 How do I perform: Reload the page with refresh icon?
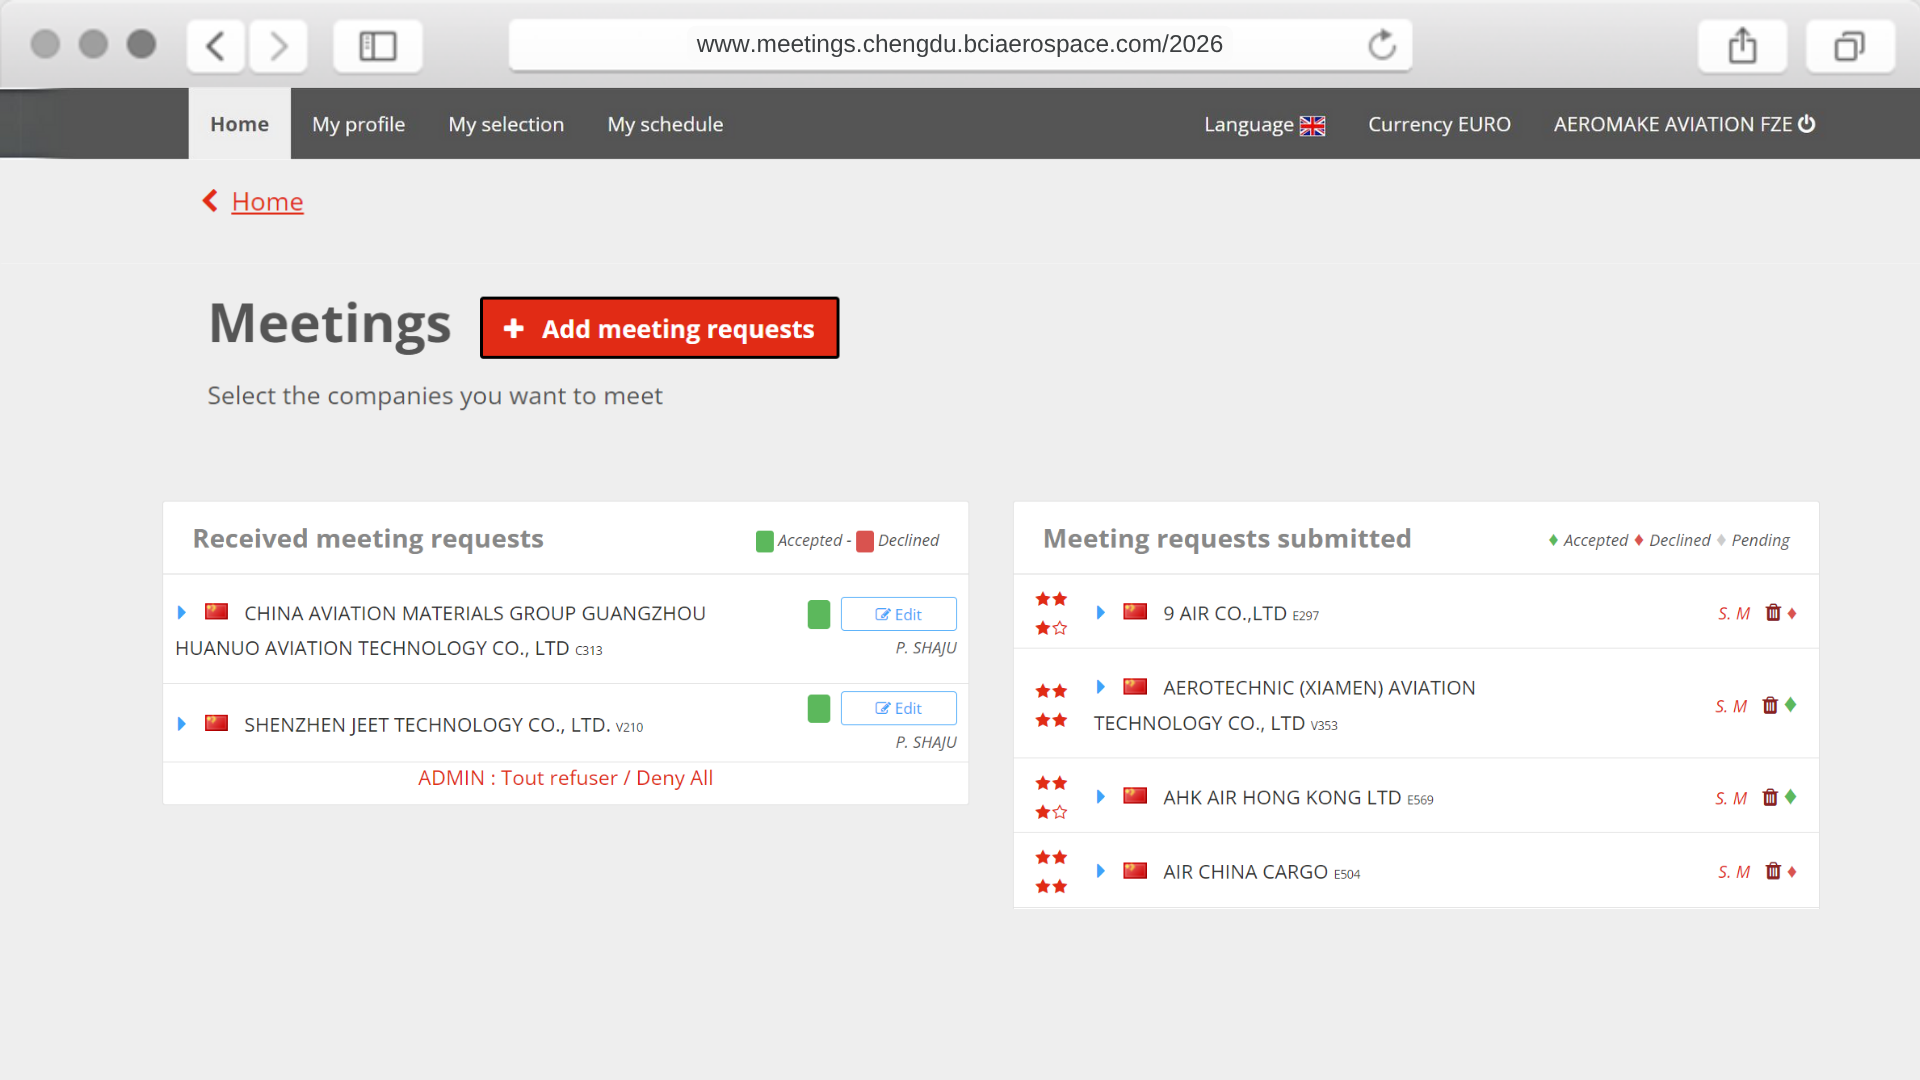1382,45
